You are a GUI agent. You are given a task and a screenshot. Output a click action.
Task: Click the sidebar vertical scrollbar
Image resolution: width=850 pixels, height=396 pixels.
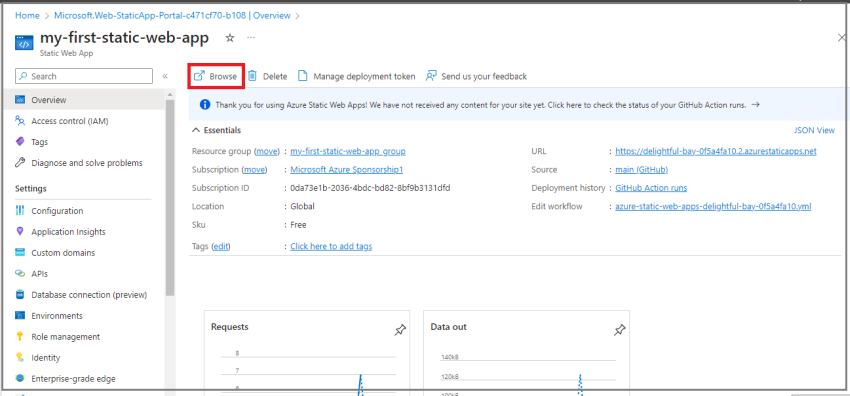pos(170,198)
